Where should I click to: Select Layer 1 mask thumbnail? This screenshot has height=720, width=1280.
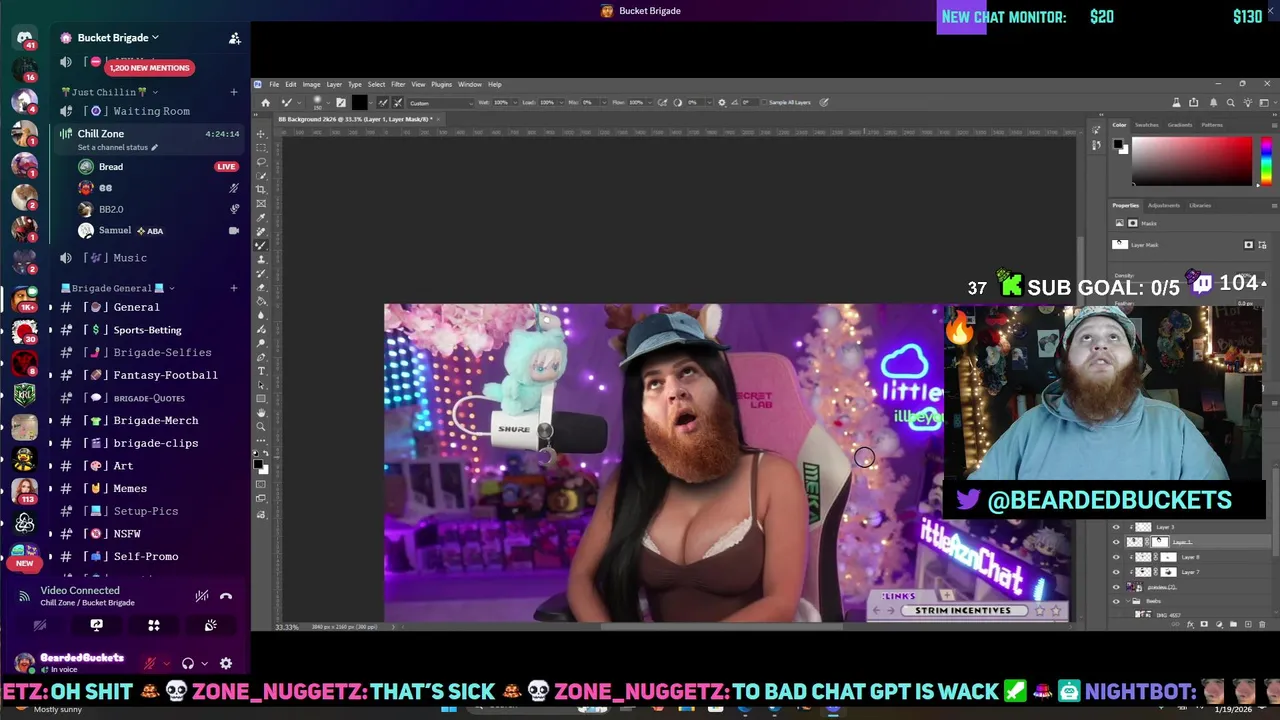click(1160, 542)
